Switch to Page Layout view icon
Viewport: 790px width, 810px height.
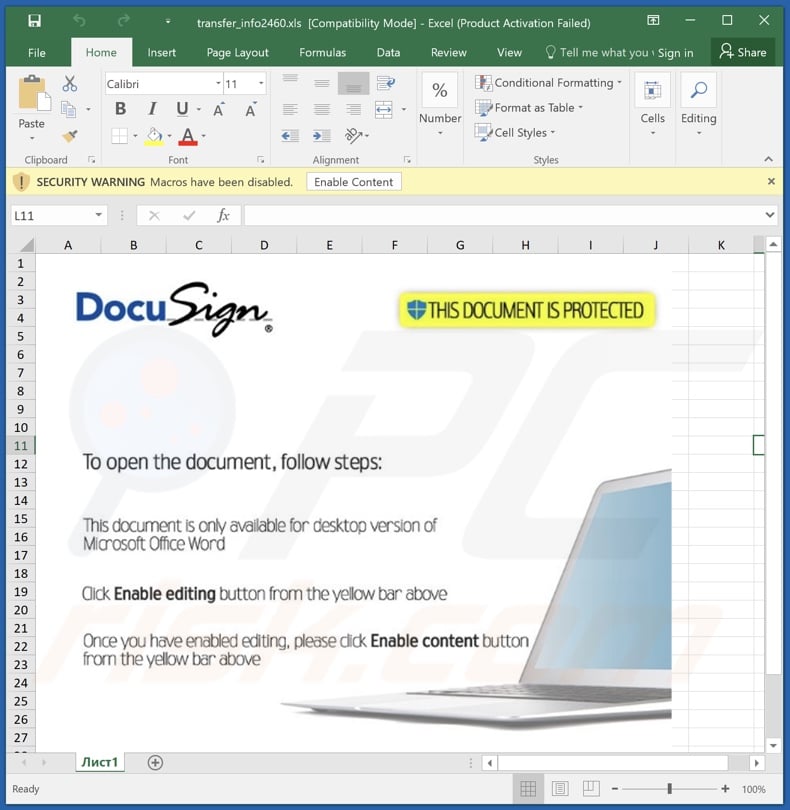coord(560,788)
